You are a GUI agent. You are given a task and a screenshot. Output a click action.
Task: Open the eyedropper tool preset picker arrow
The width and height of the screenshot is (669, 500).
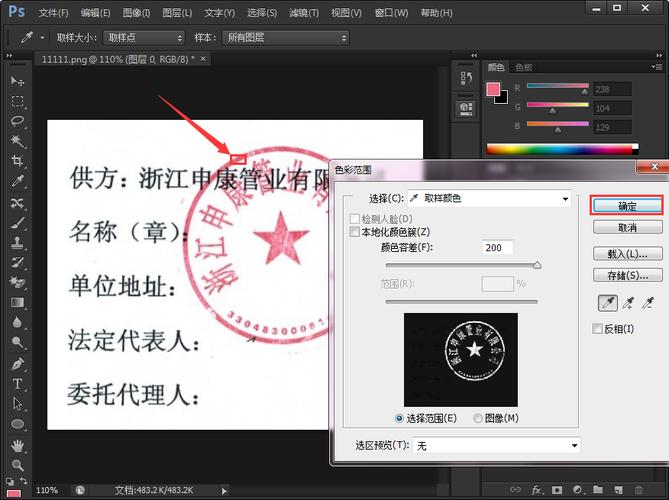click(x=42, y=38)
